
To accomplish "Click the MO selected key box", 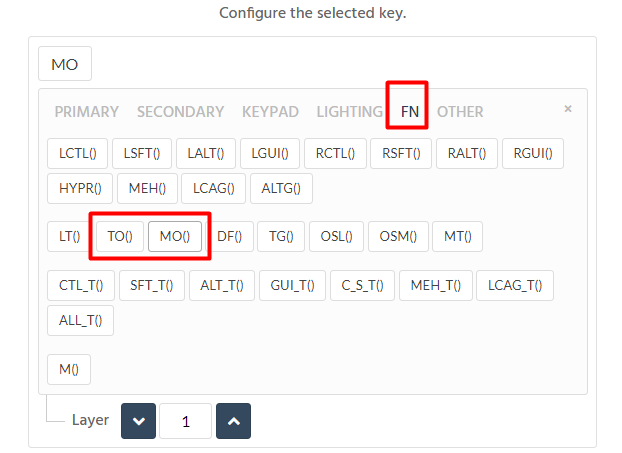I will coord(65,64).
